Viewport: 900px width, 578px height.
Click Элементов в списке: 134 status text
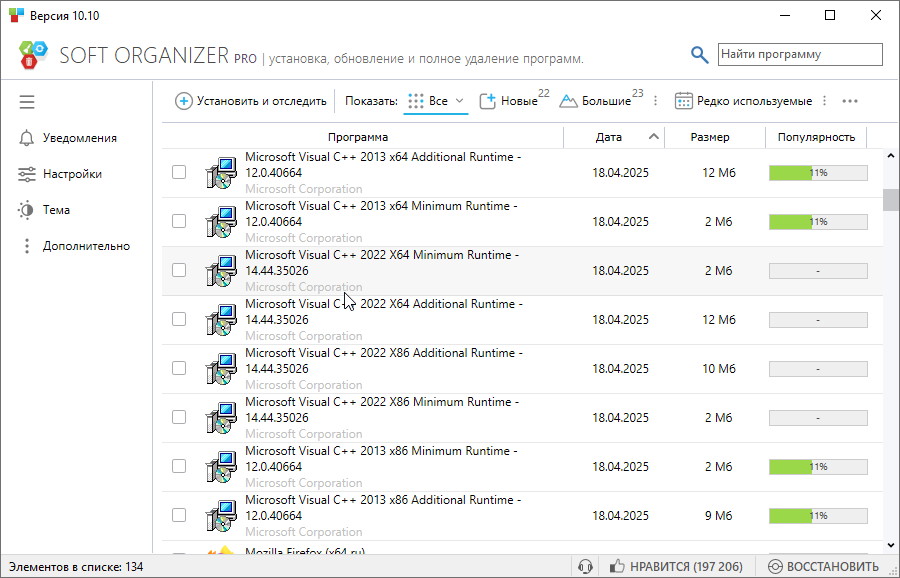tap(76, 567)
